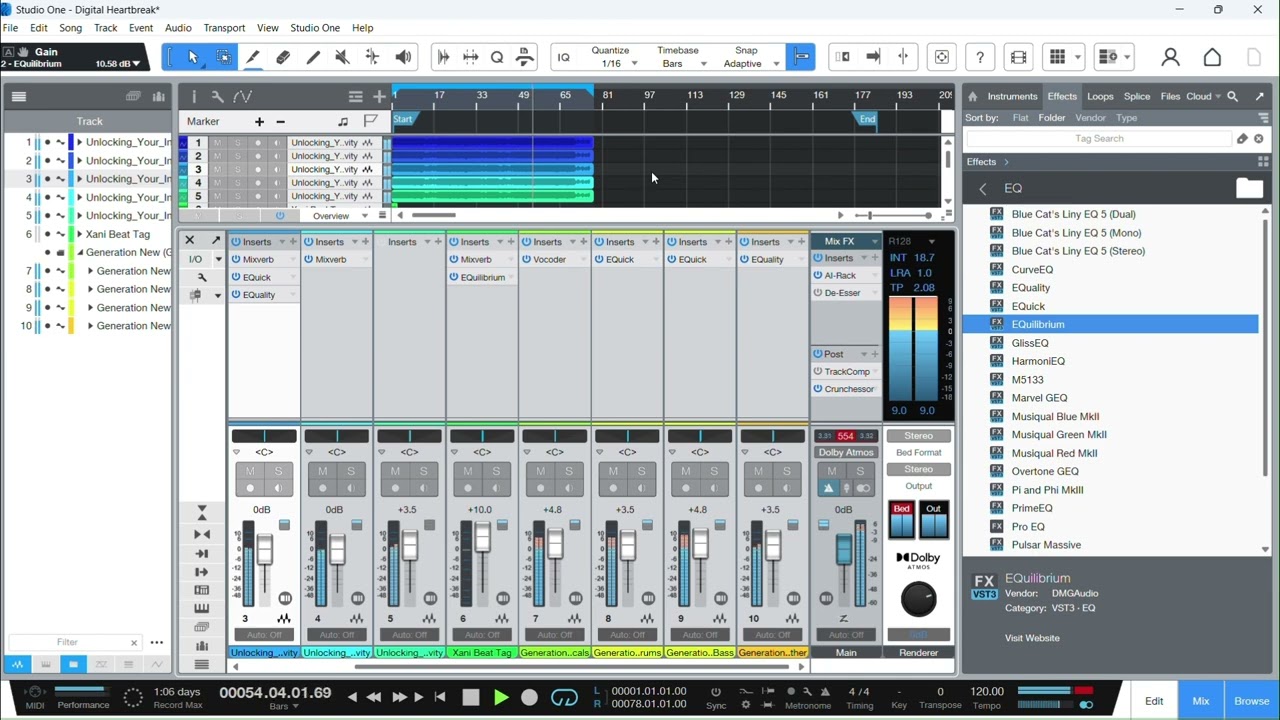Open the Cloud tab dropdown arrow
Screen dimensions: 1280x720
(1217, 96)
